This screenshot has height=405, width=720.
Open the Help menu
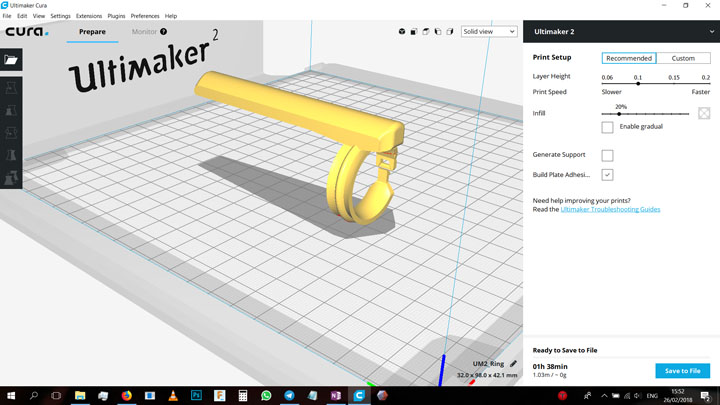click(x=171, y=16)
